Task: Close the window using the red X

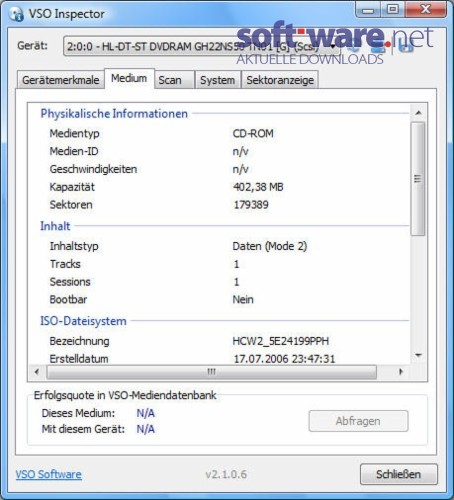Action: point(426,9)
